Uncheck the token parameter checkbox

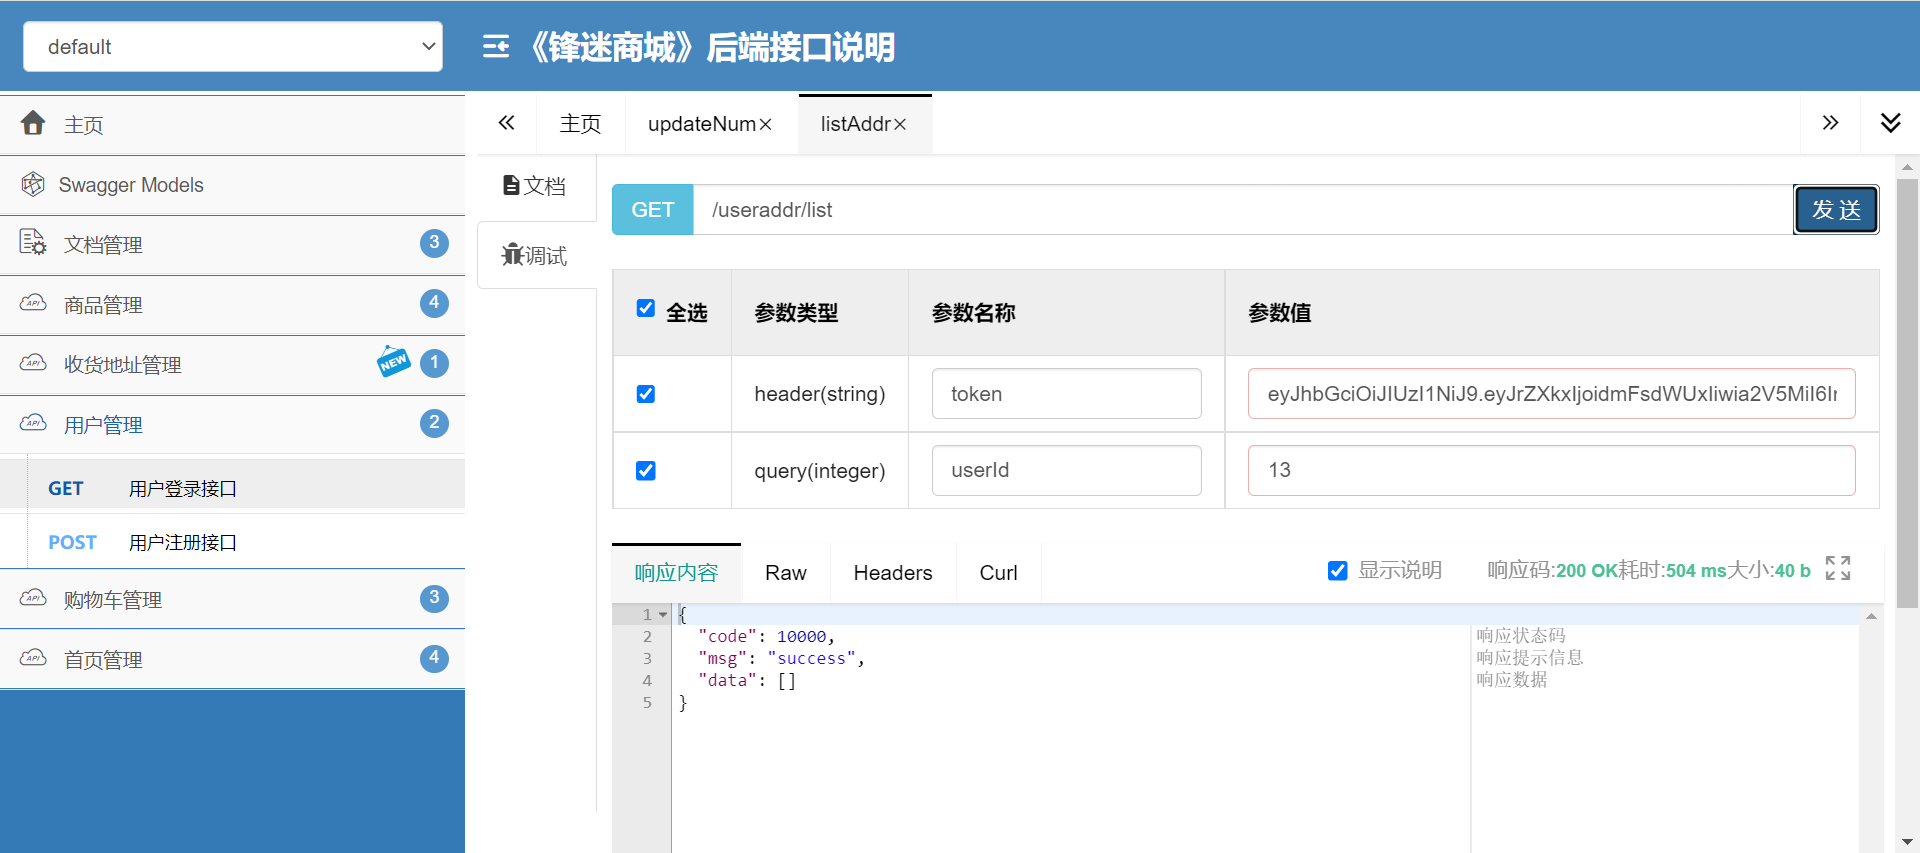click(x=646, y=394)
